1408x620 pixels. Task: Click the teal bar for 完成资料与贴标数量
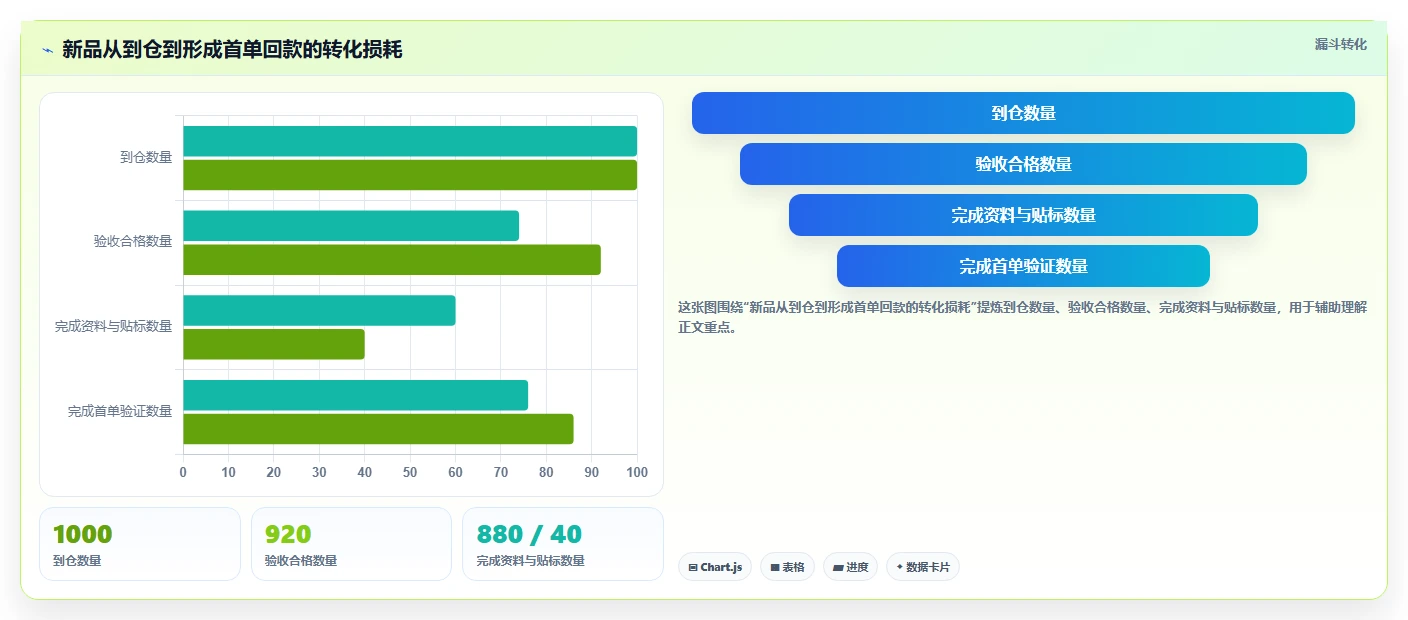coord(319,310)
